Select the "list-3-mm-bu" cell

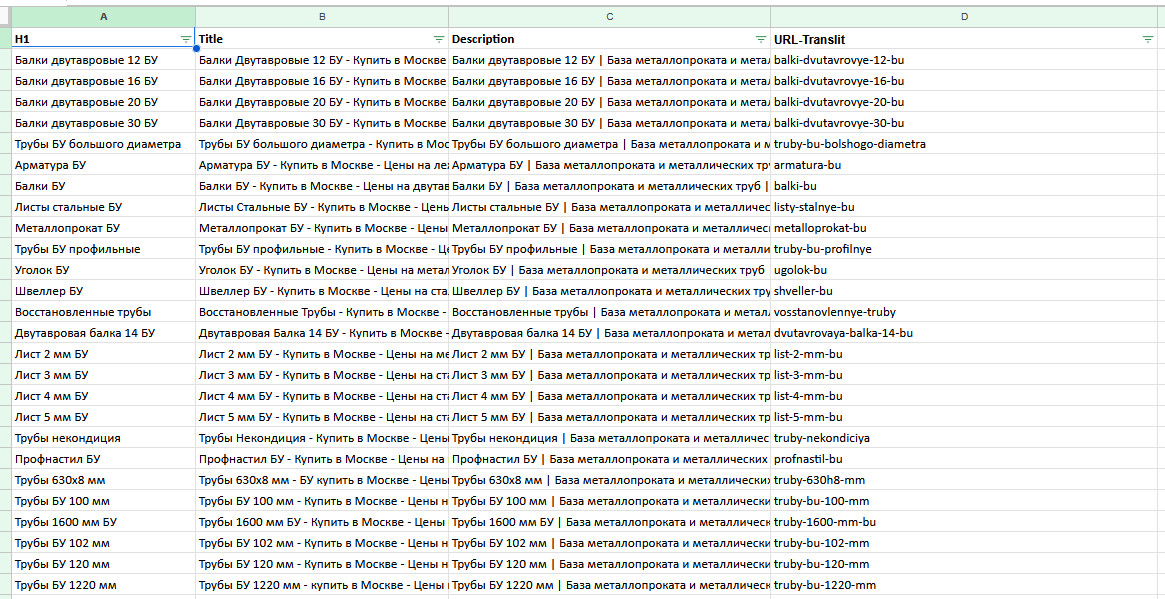tap(808, 375)
